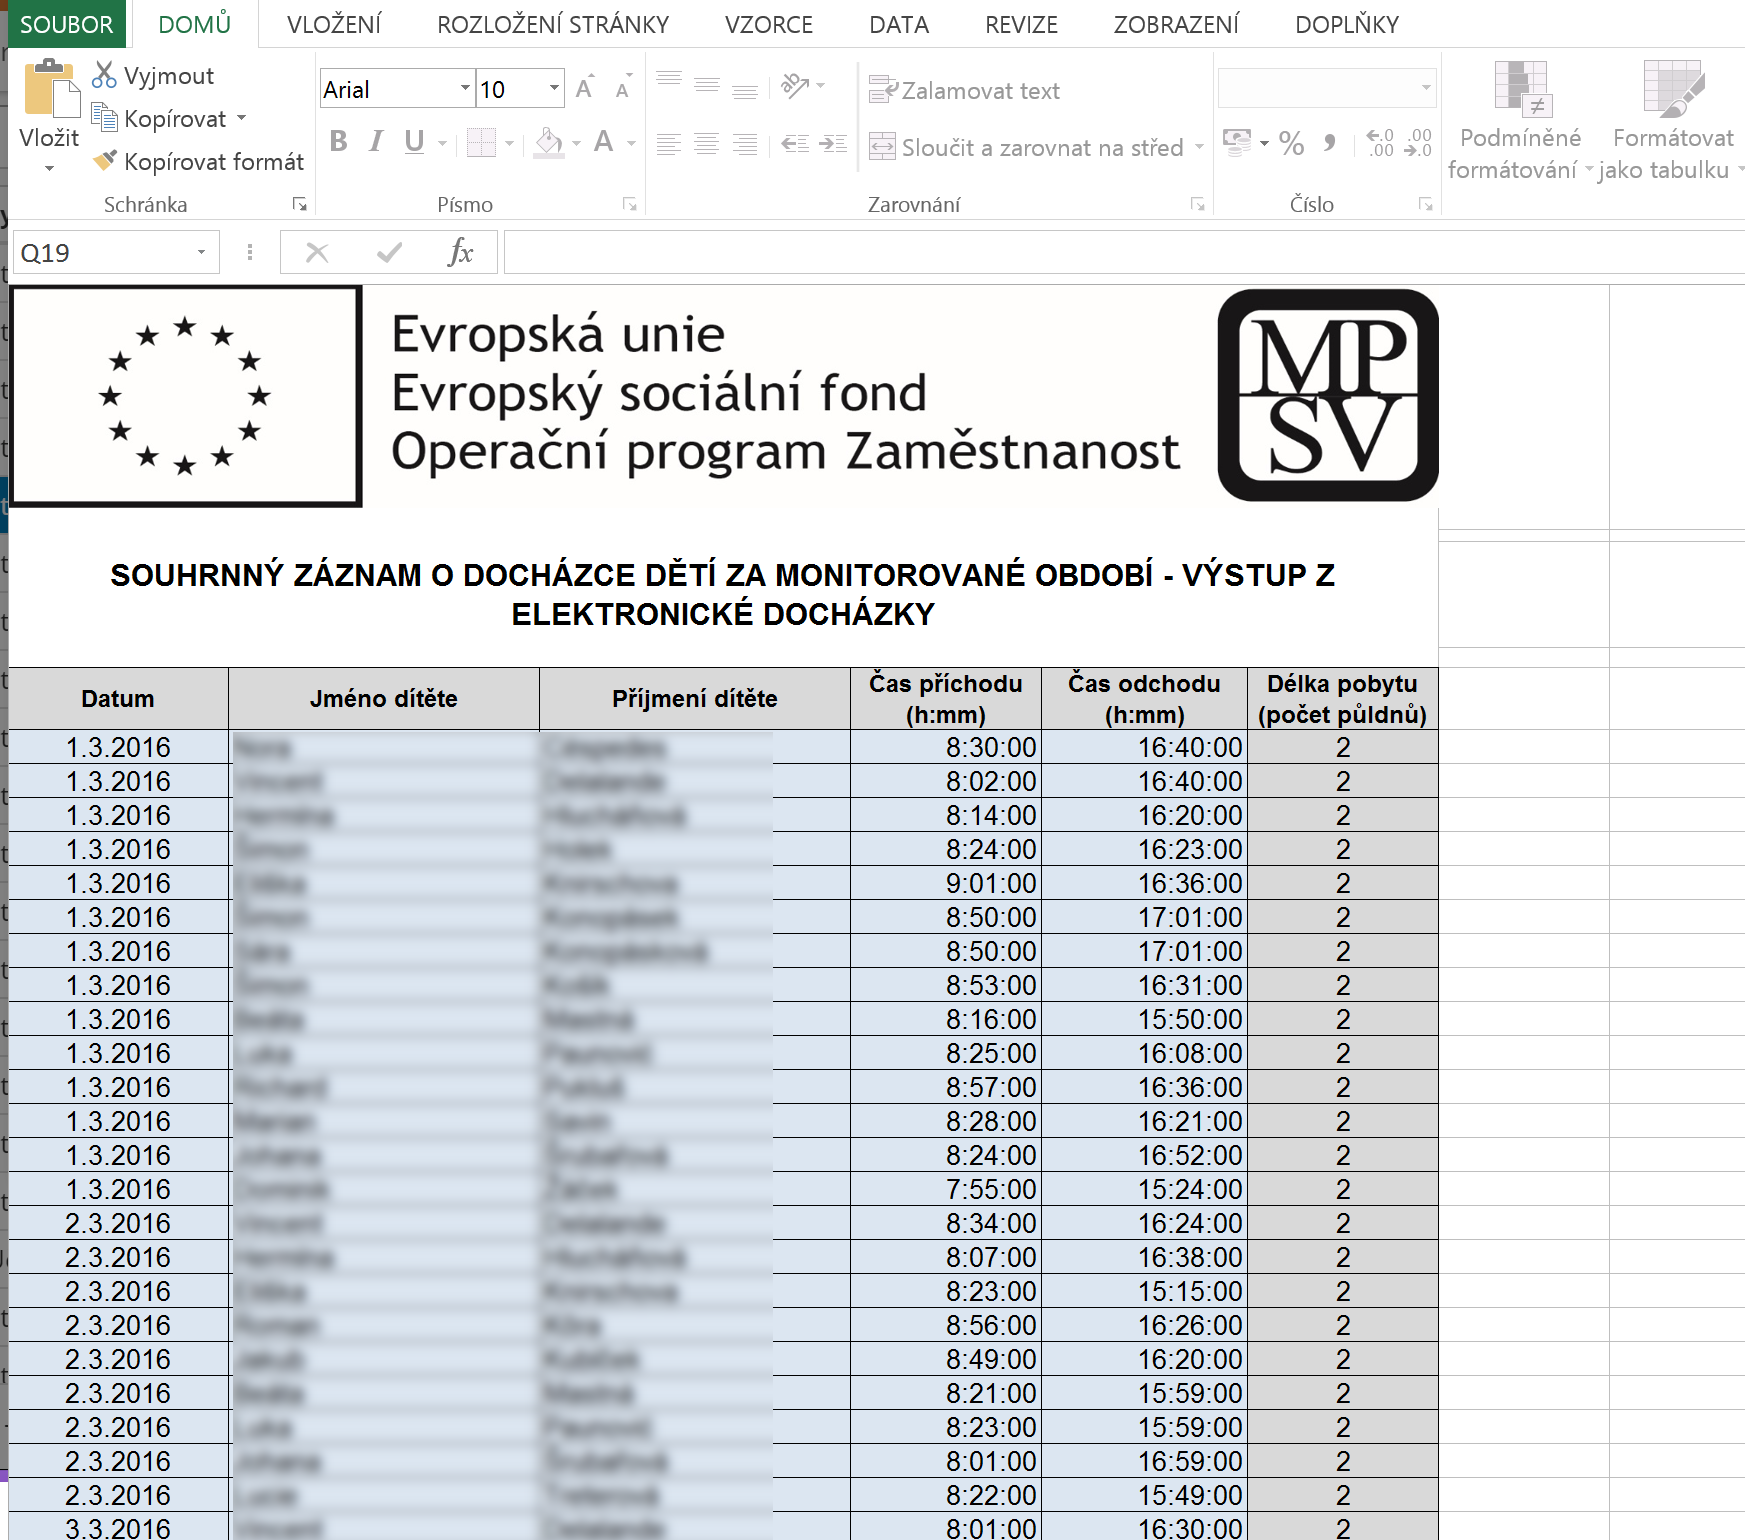
Task: Decrease font size with small A icon
Action: (x=623, y=88)
